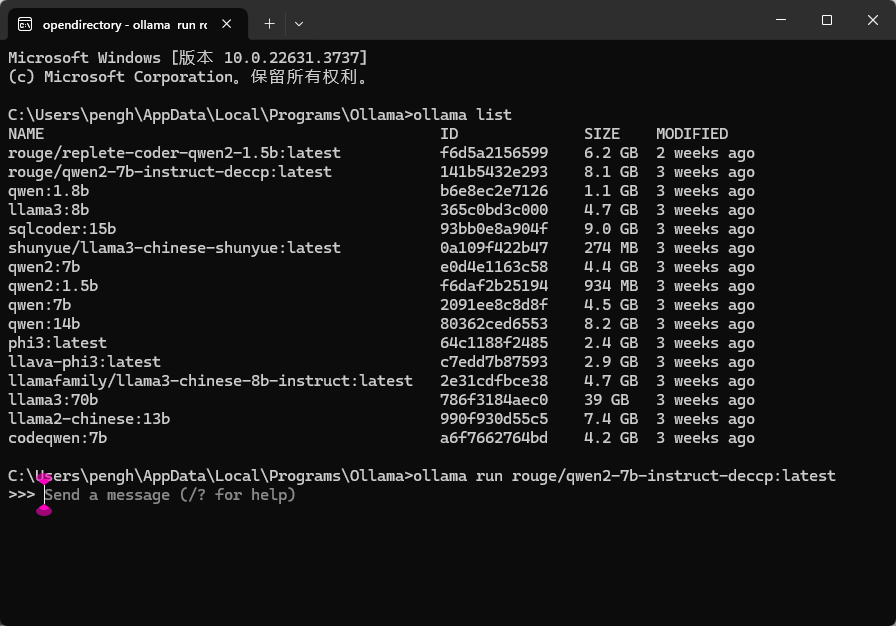Click the MODIFIED column header text
Viewport: 896px width, 626px height.
click(x=692, y=134)
